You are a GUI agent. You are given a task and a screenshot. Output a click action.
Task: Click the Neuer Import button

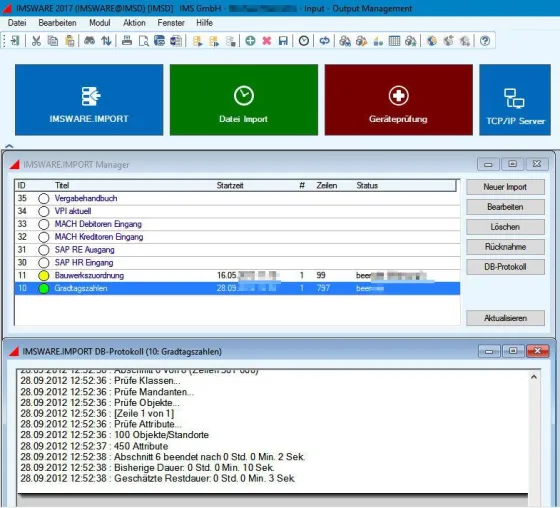[x=505, y=187]
